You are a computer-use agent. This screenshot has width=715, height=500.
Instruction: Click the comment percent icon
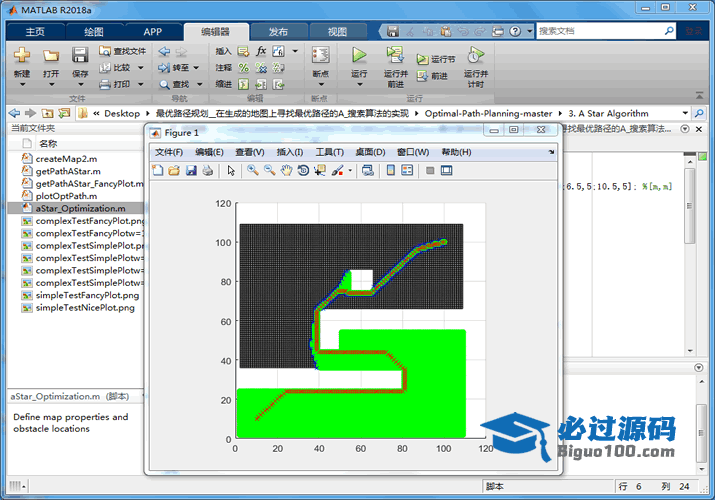(244, 68)
